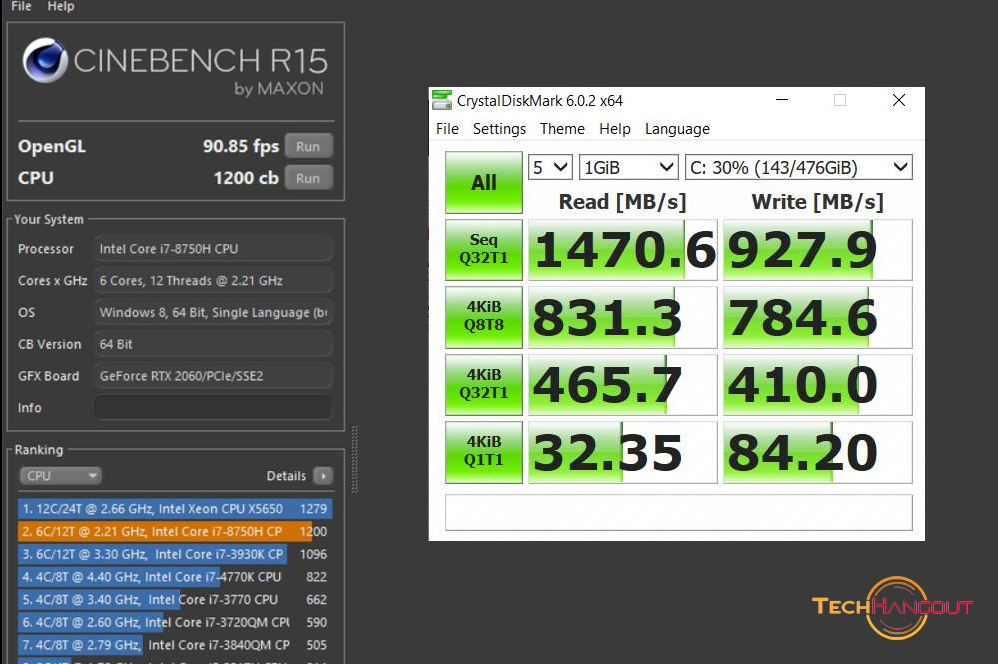The width and height of the screenshot is (998, 664).
Task: Open CrystalDiskMark File menu
Action: (447, 129)
